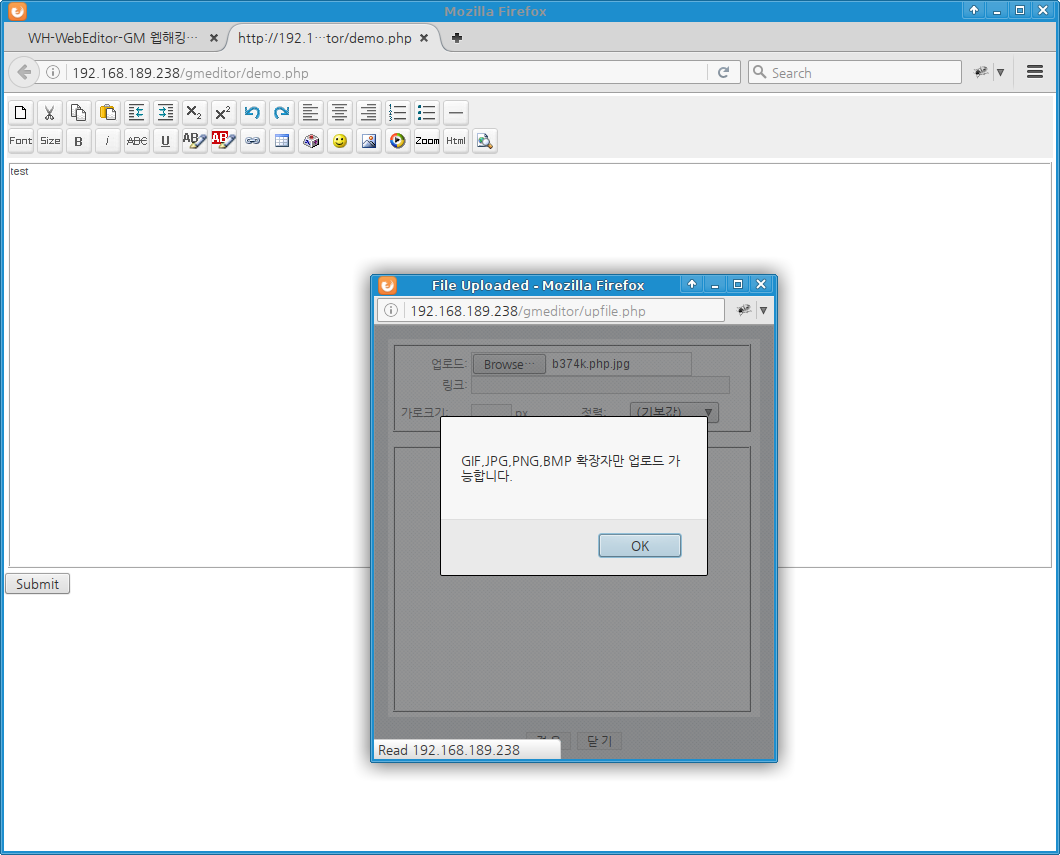Click the preview magnifier icon
Screen dimensions: 1060x855
pyautogui.click(x=485, y=141)
